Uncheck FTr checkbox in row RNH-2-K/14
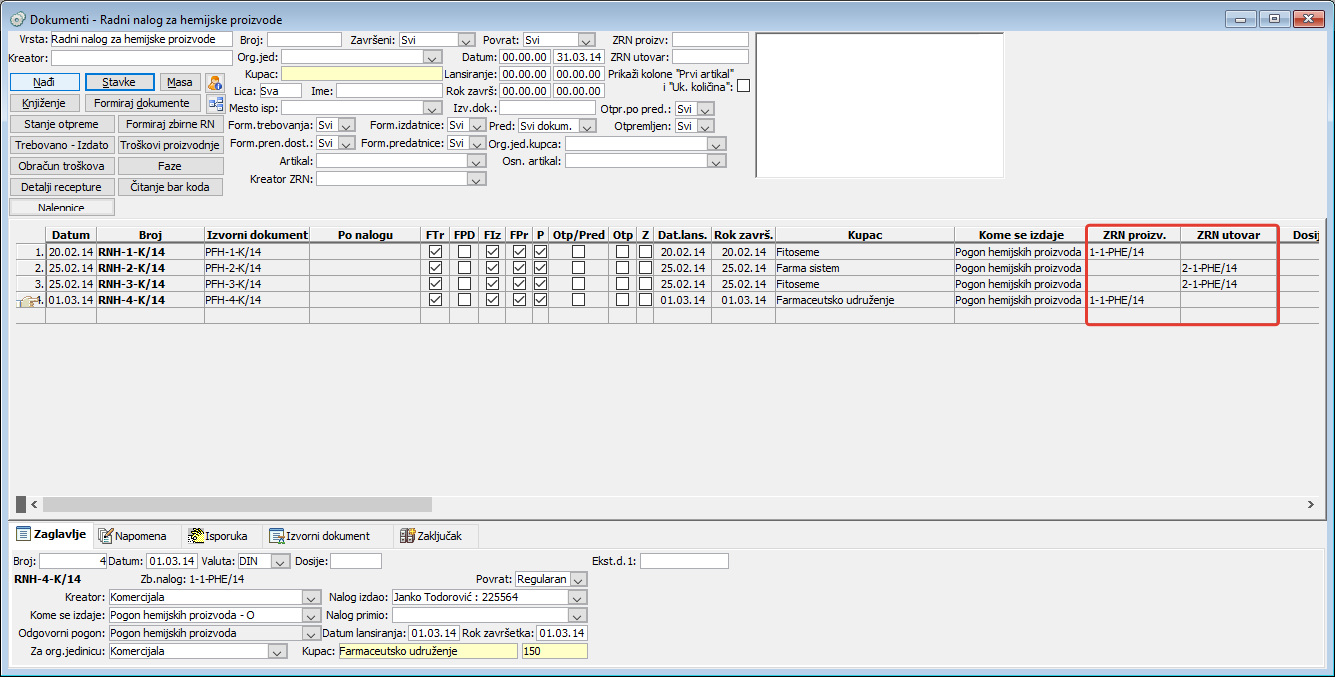1335x677 pixels. click(x=435, y=268)
